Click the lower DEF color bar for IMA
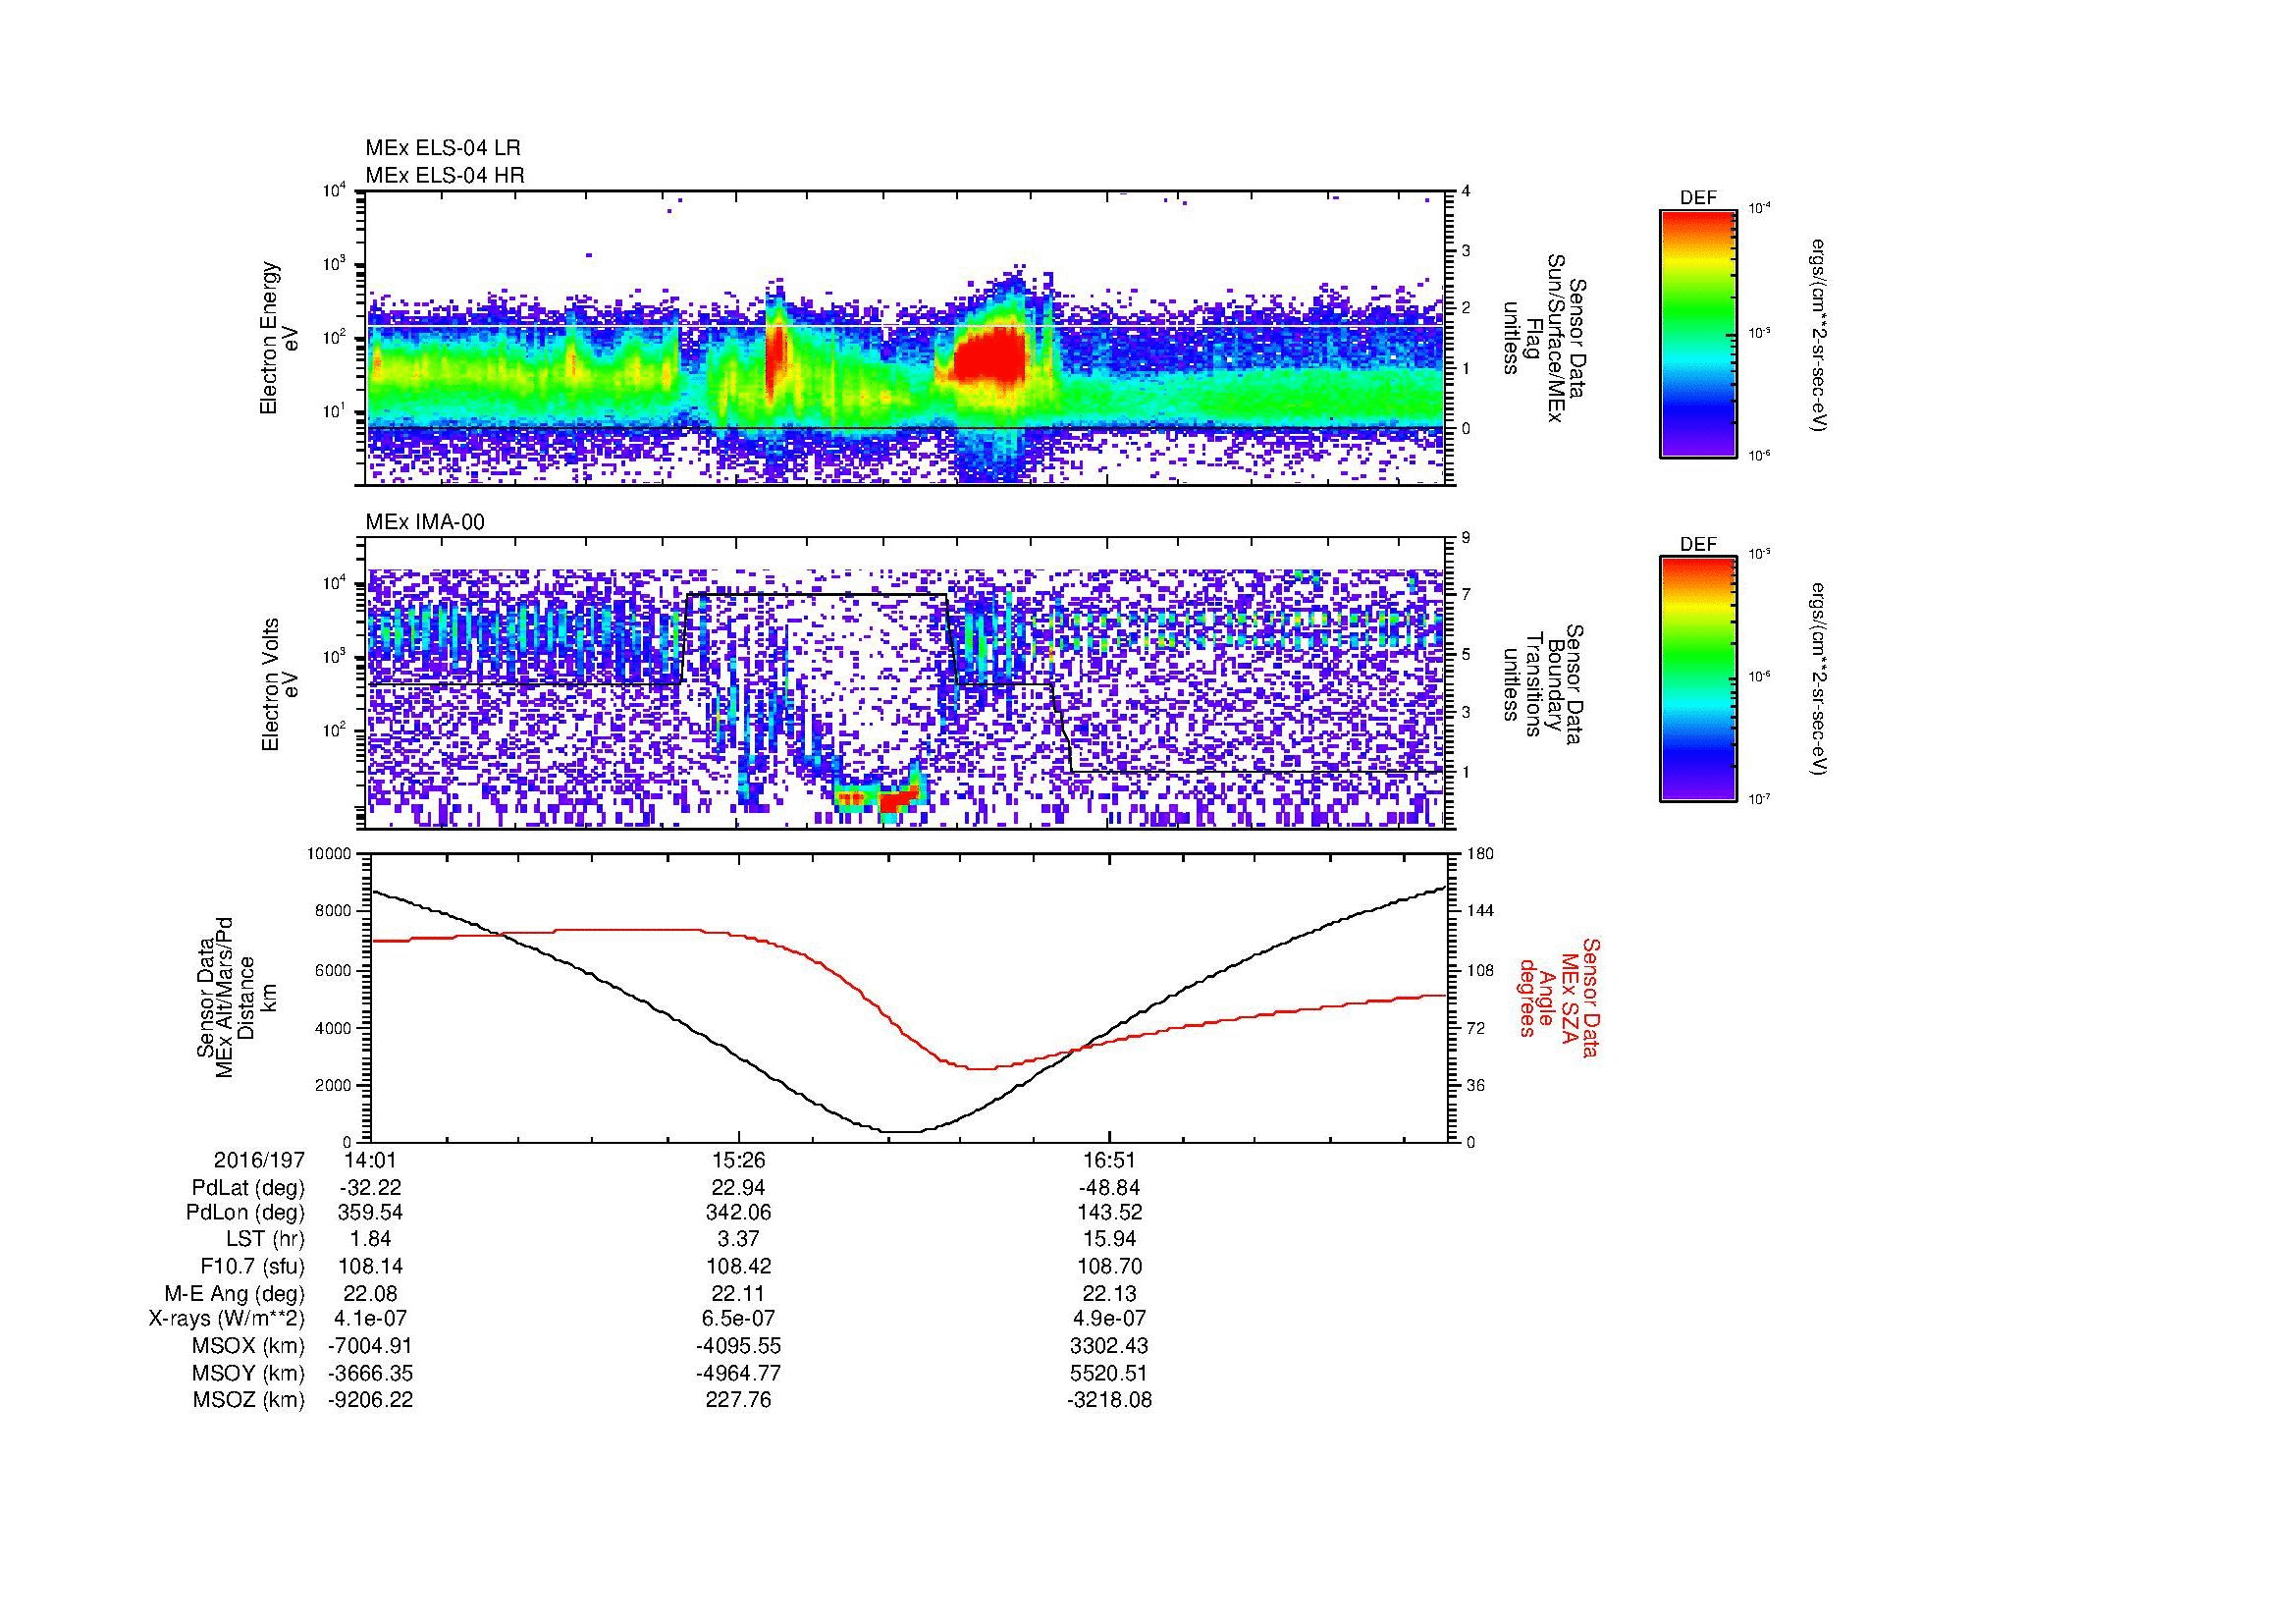The image size is (2296, 1623). pyautogui.click(x=1698, y=679)
